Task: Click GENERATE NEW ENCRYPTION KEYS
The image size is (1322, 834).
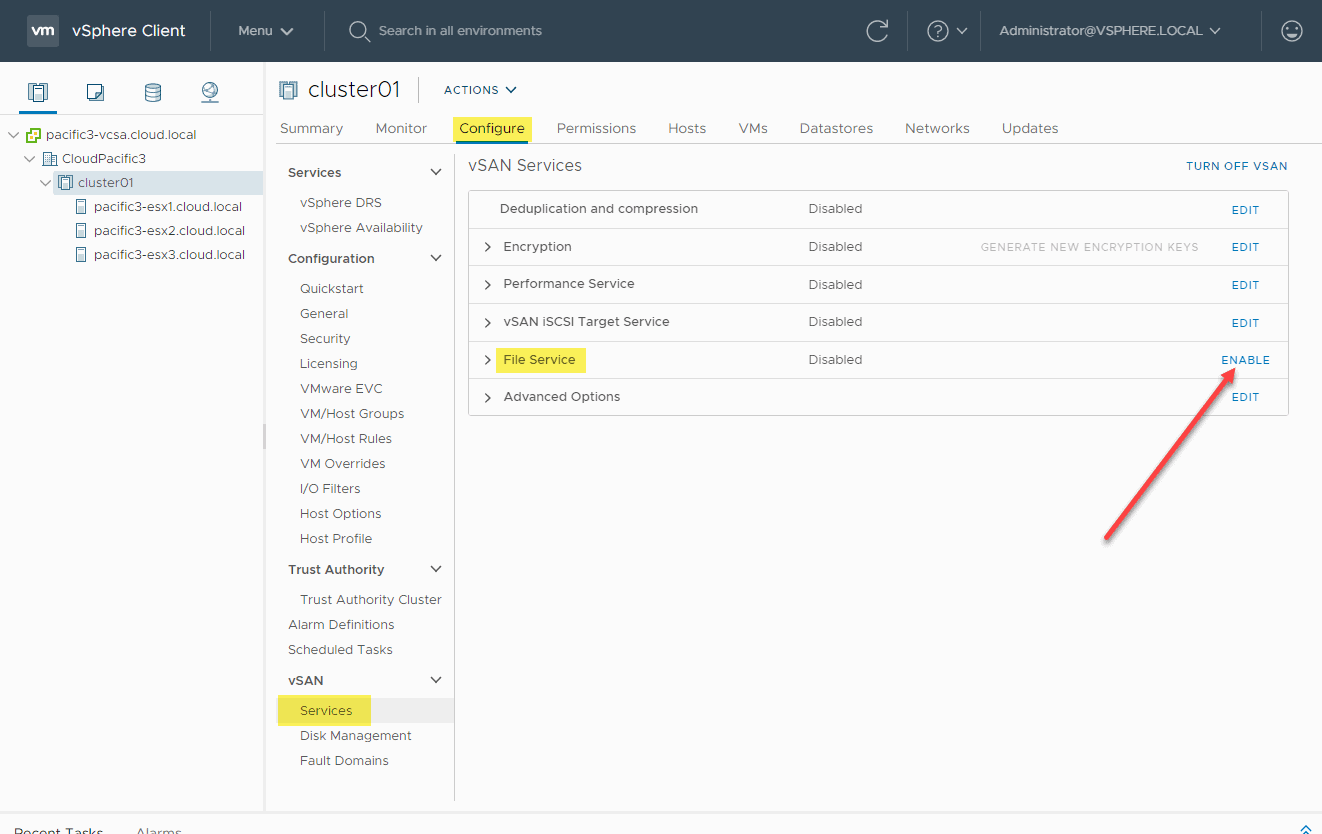Action: coord(1089,247)
